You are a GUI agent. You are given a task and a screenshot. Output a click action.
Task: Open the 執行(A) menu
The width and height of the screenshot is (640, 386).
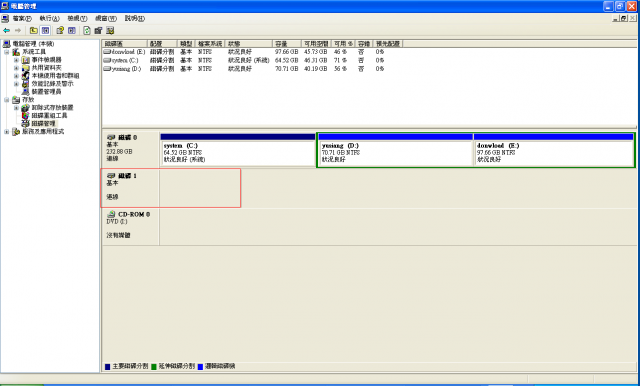click(x=49, y=18)
